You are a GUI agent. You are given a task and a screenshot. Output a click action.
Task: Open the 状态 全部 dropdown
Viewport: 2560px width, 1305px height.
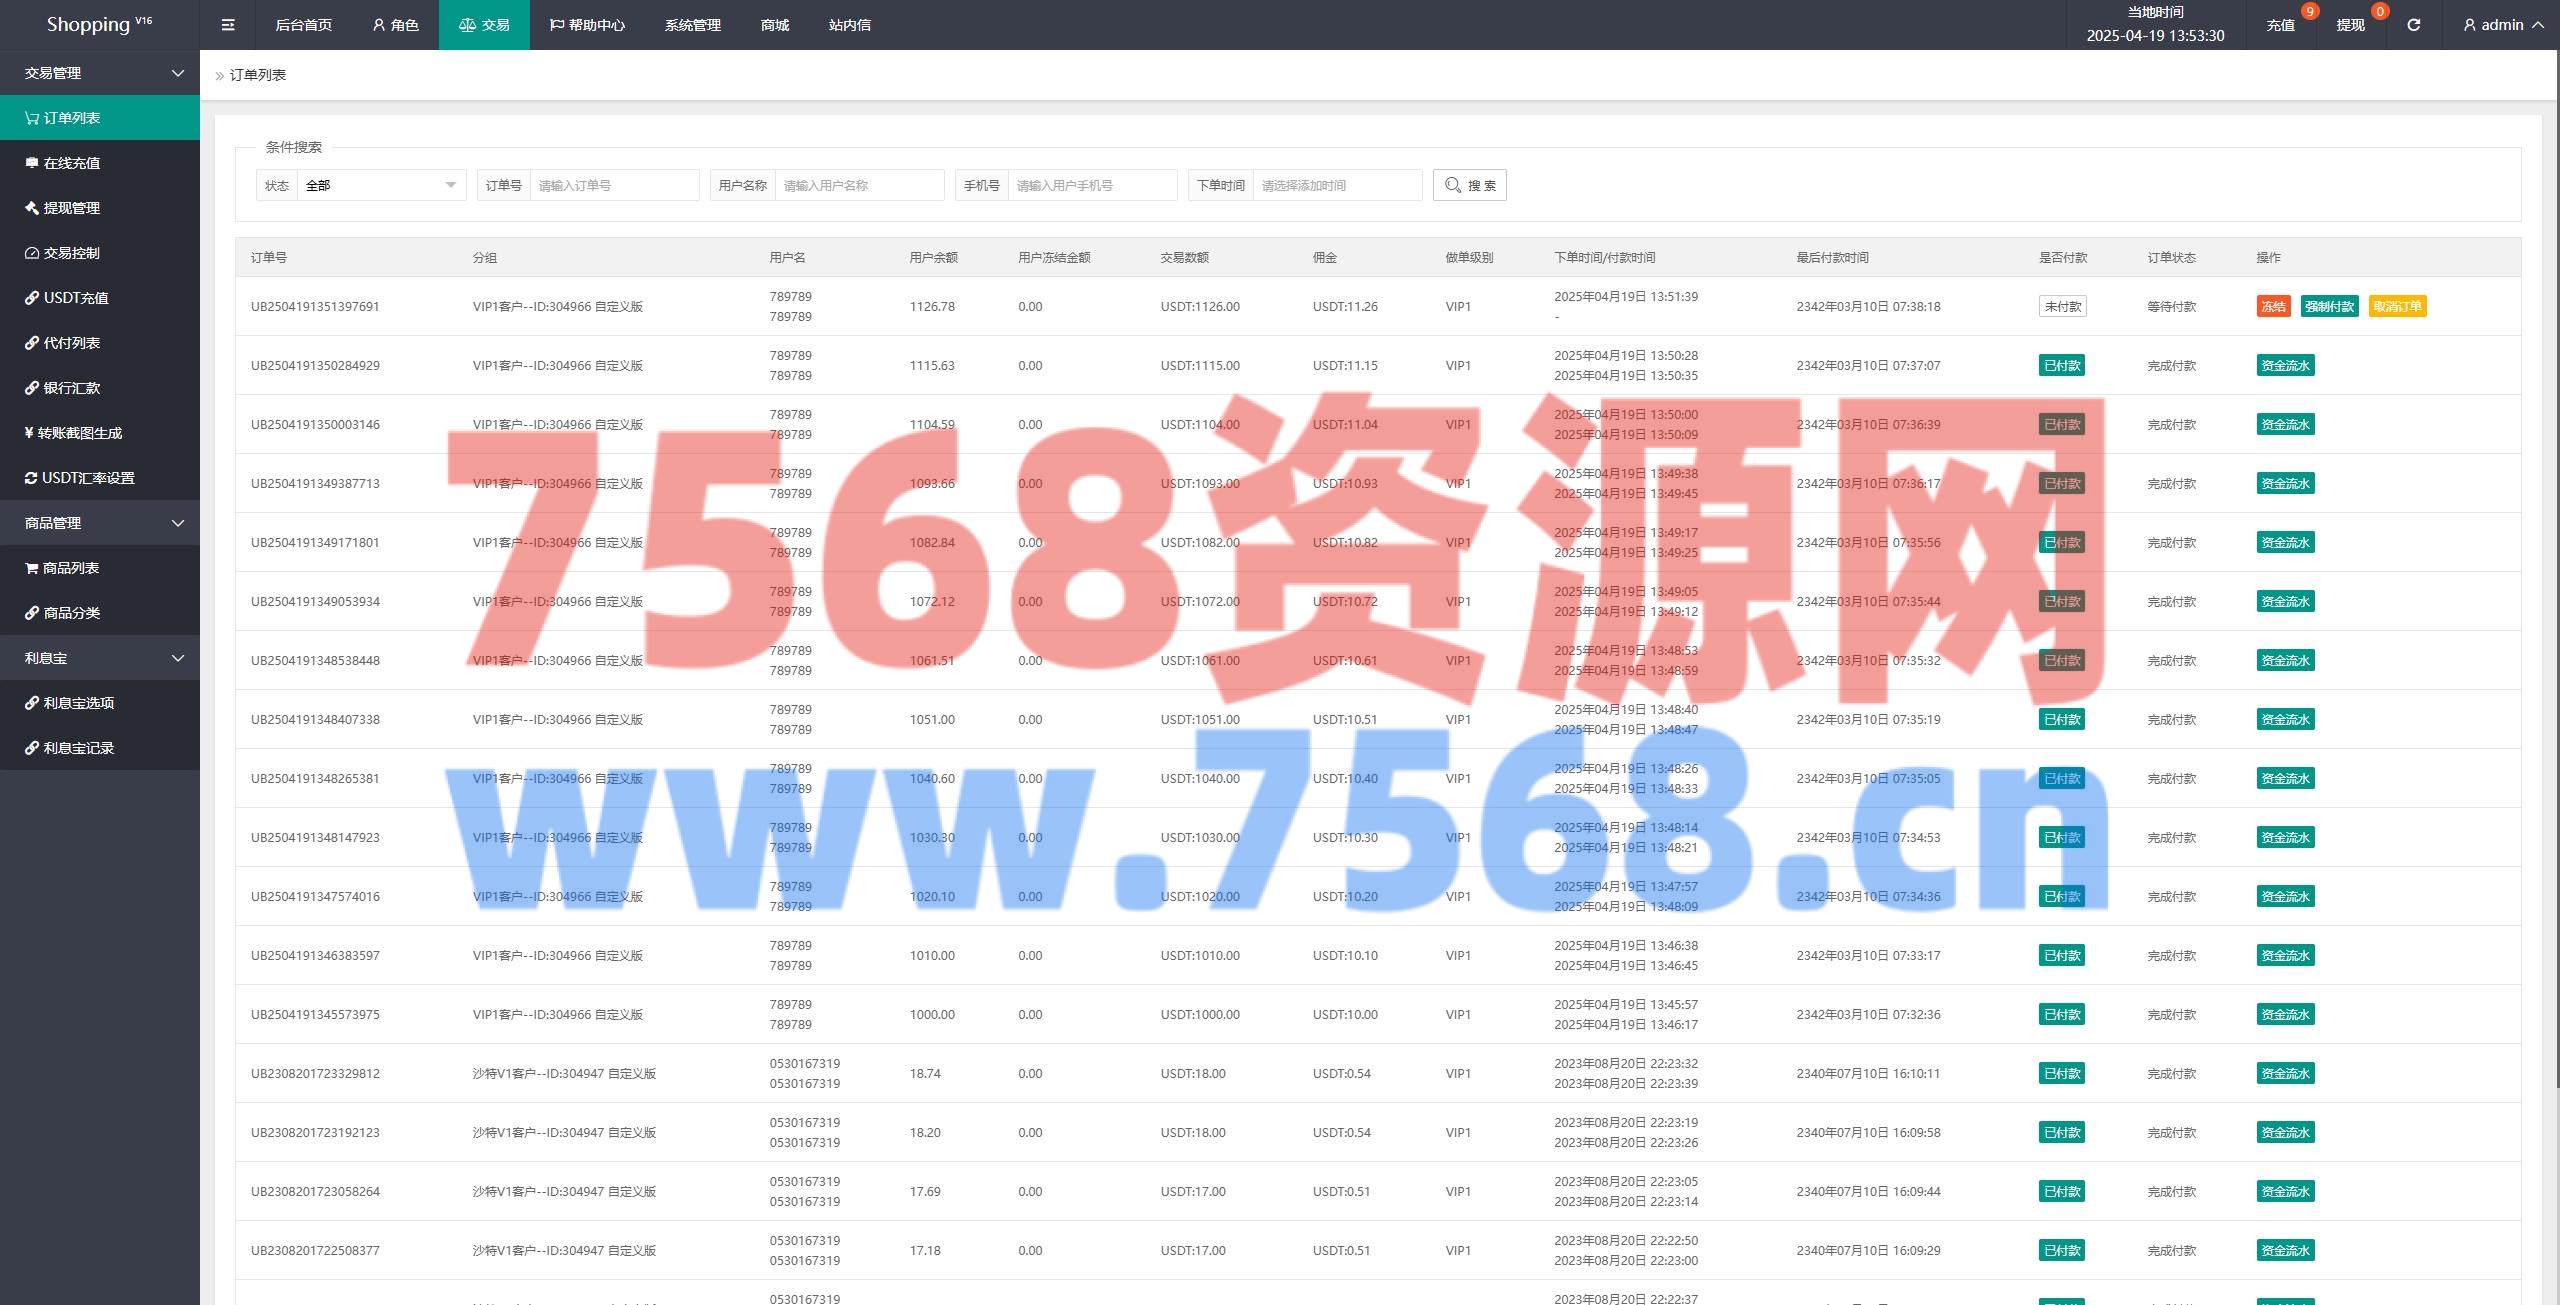coord(380,185)
